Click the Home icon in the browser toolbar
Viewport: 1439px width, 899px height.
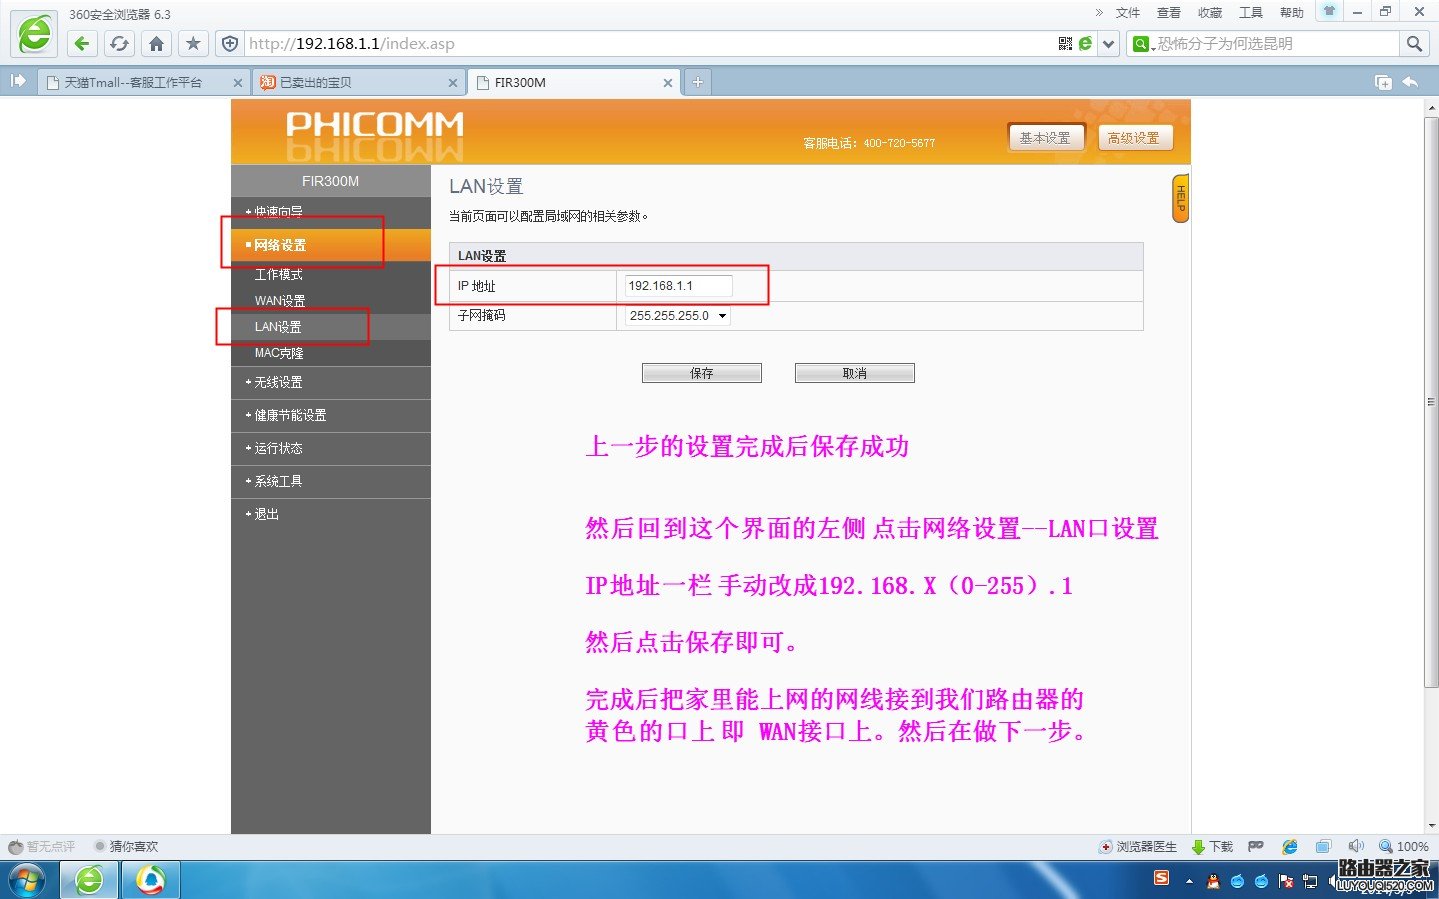(x=156, y=43)
